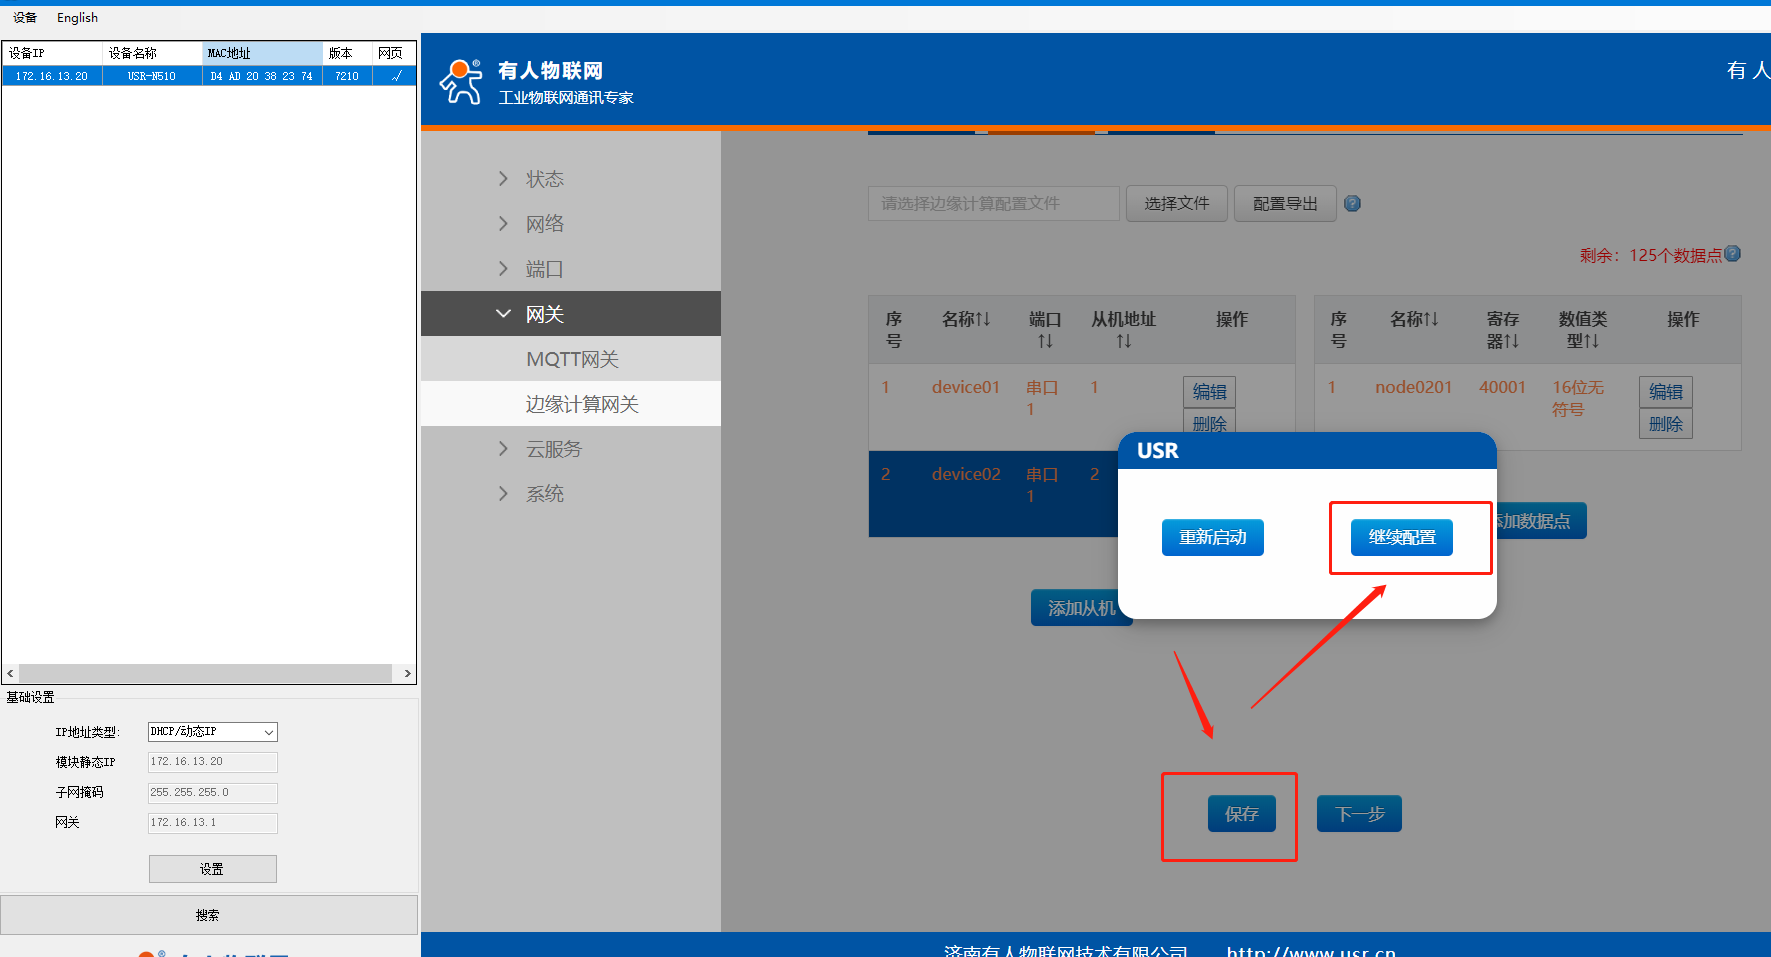Open the IP地址类型 dropdown

[212, 732]
